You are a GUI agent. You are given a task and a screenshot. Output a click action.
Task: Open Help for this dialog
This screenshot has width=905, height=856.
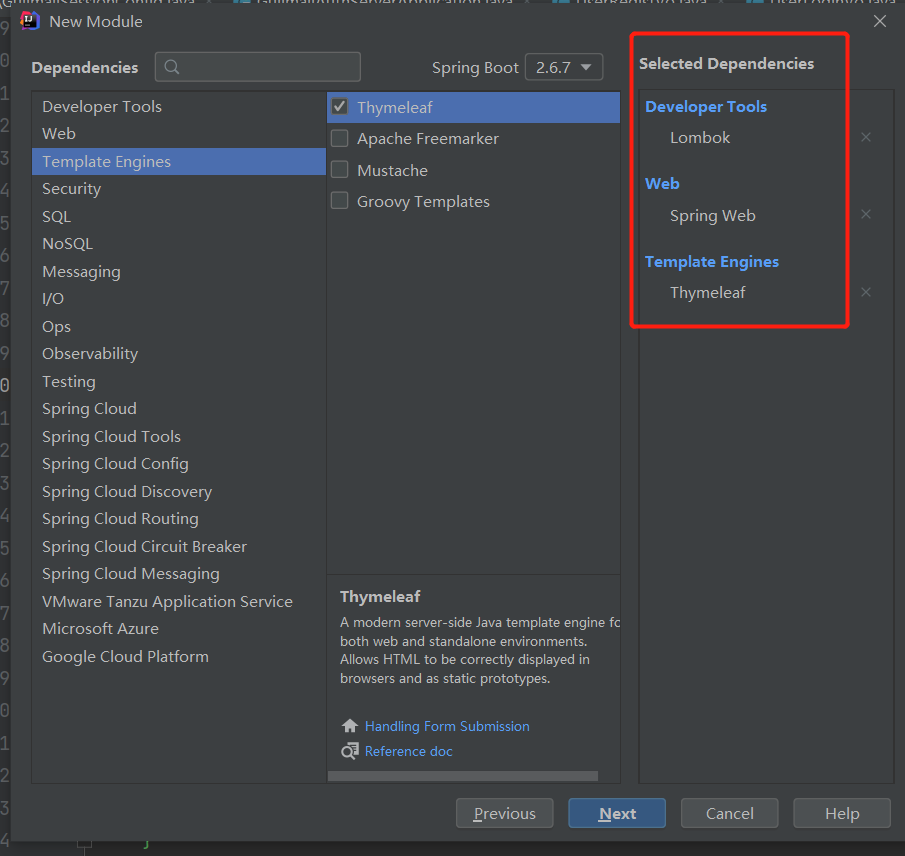point(842,813)
